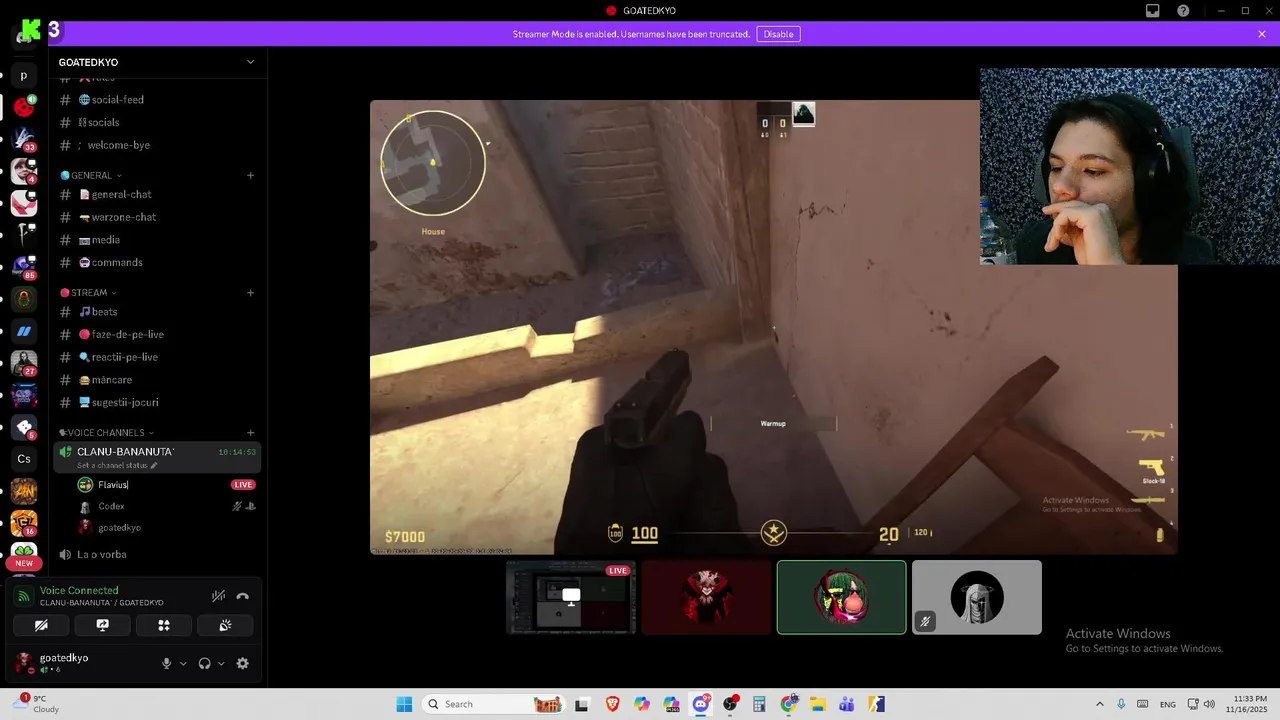Open the share your screen button

tap(102, 625)
